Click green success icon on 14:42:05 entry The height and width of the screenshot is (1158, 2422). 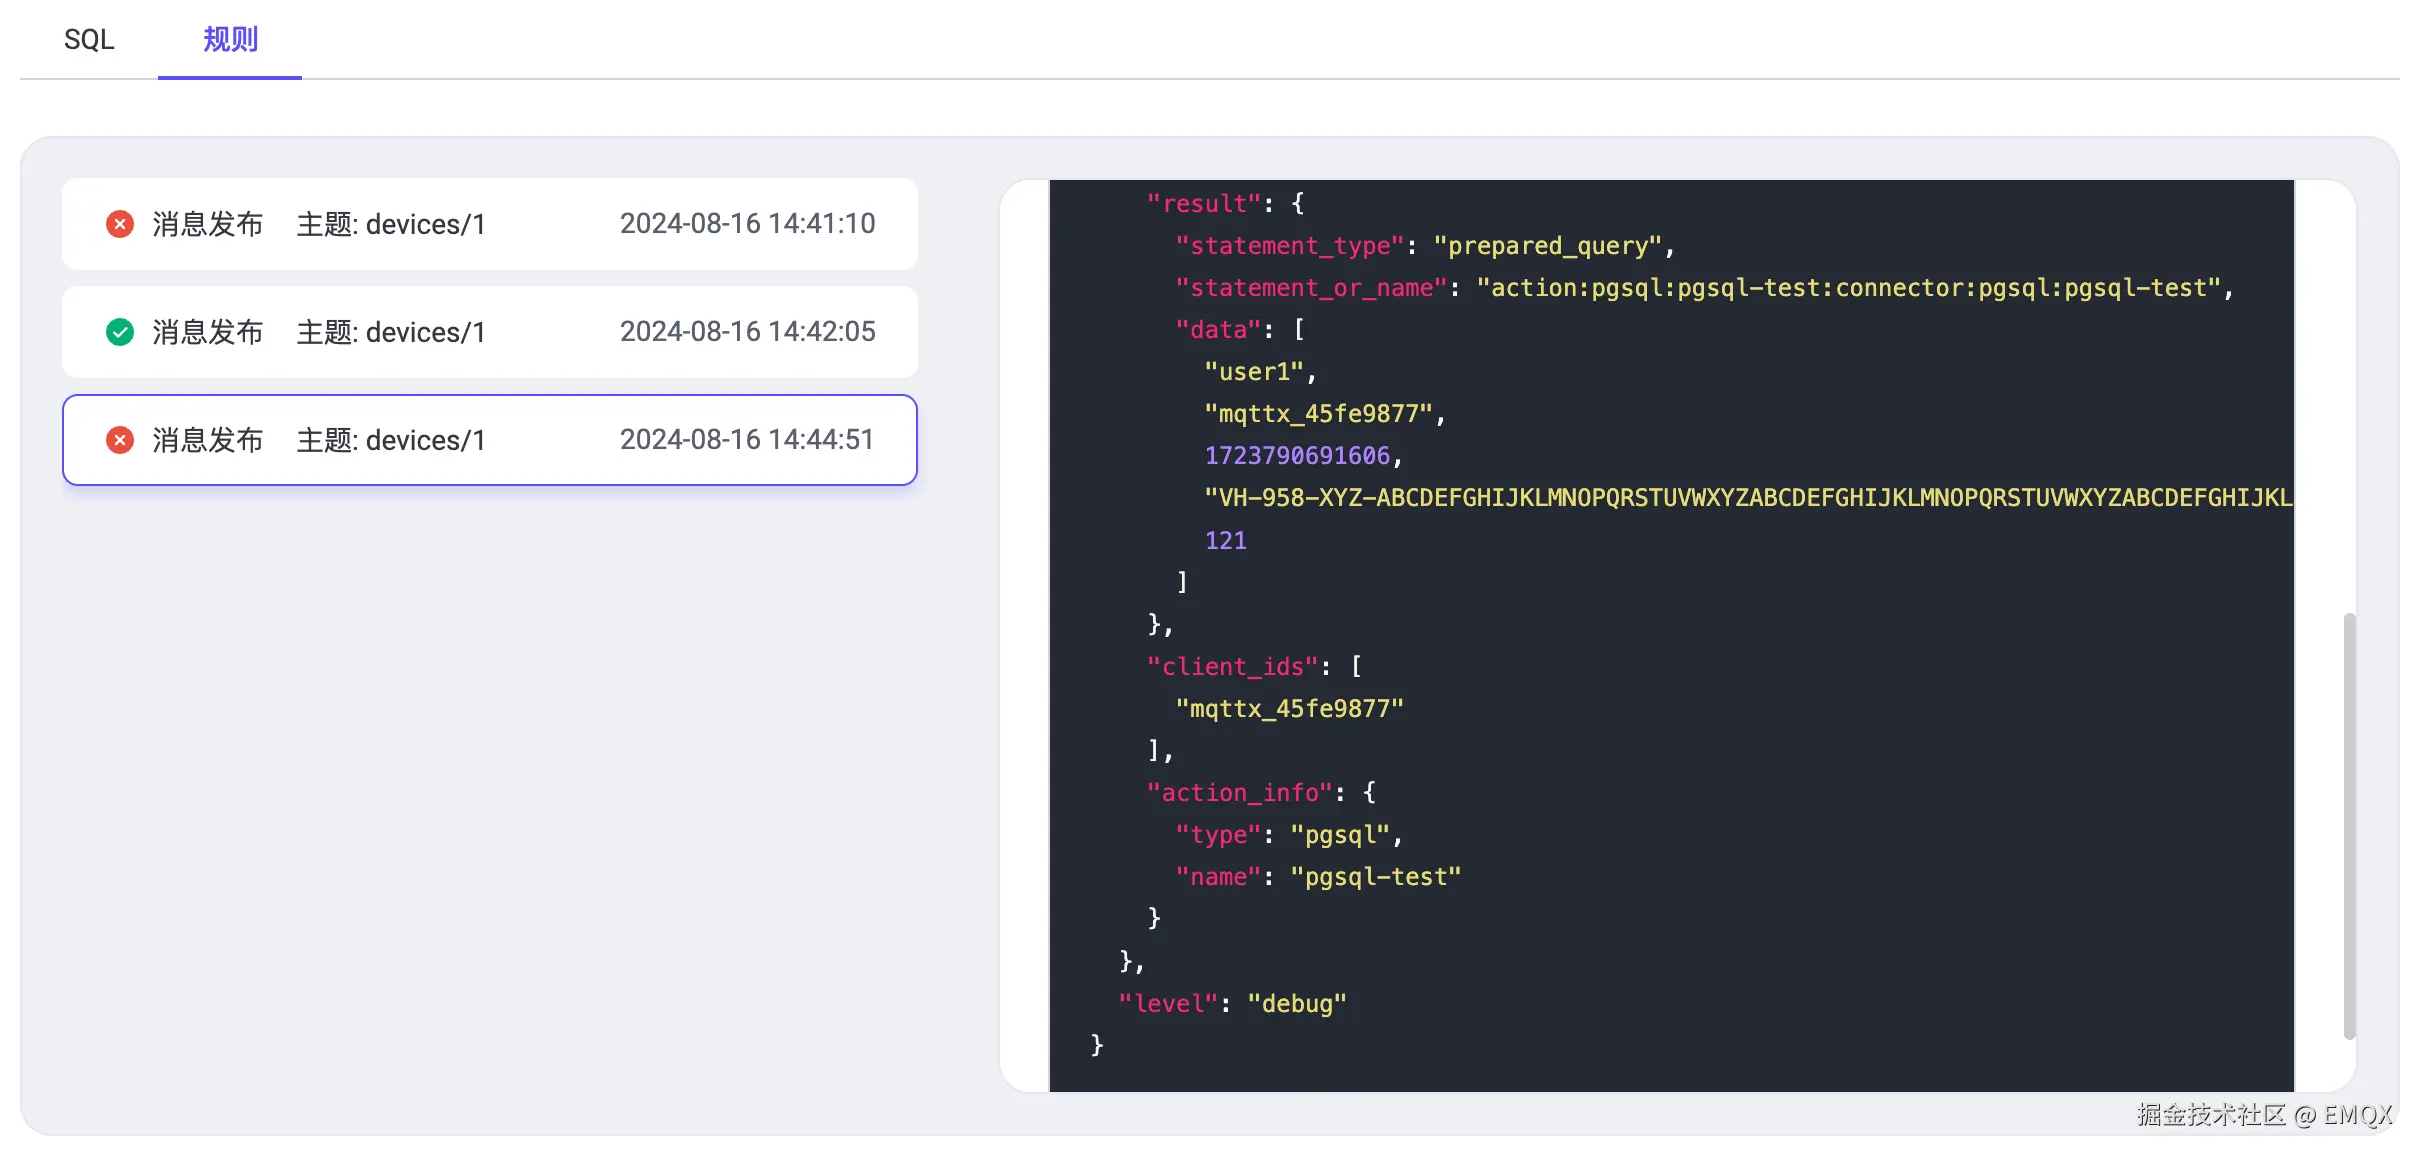[x=120, y=332]
